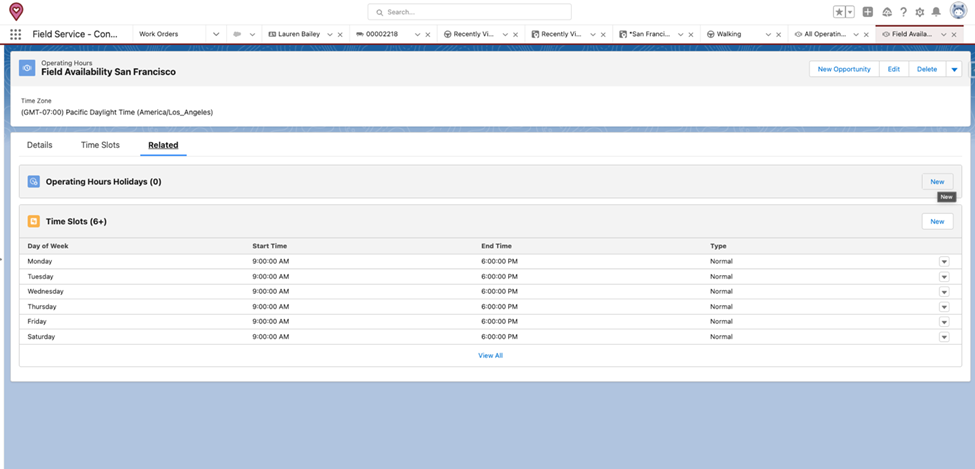Image resolution: width=975 pixels, height=469 pixels.
Task: Click the Delete button
Action: click(927, 69)
